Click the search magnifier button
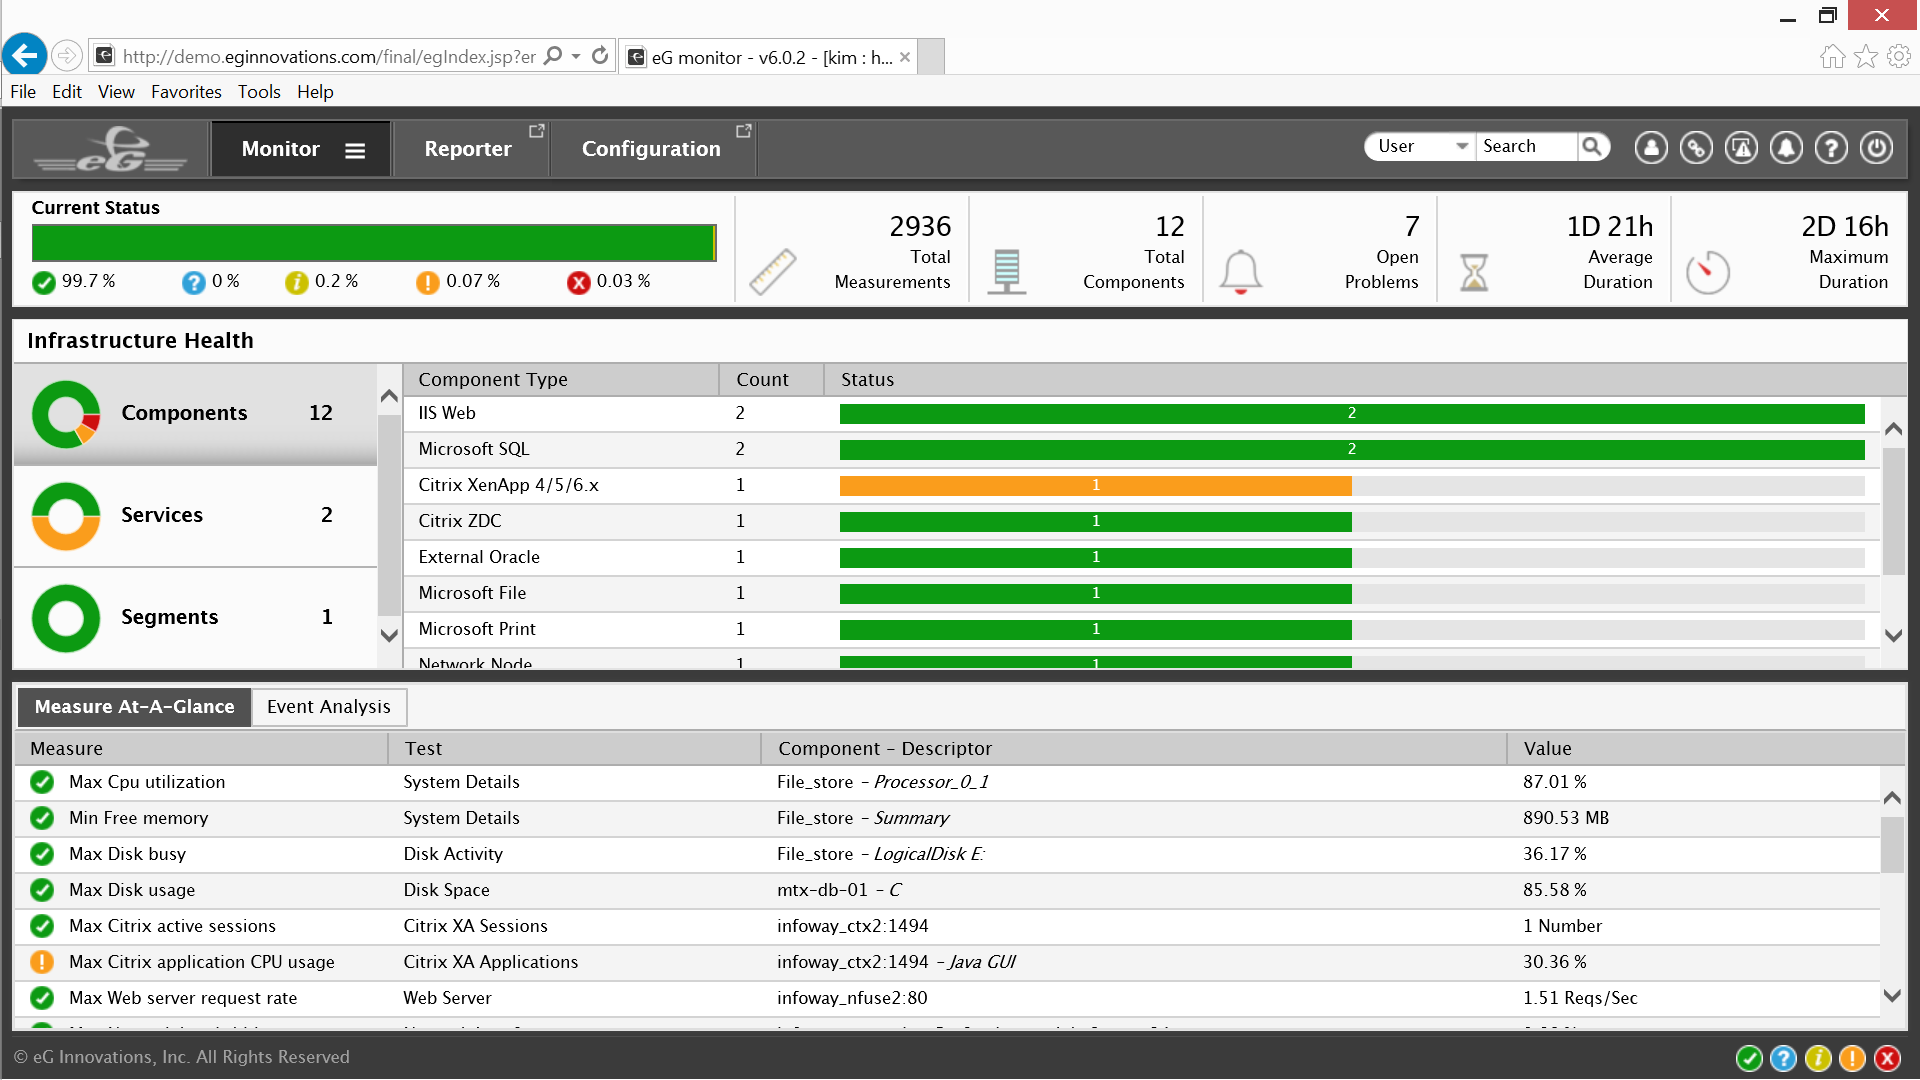This screenshot has height=1080, width=1920. coord(1593,147)
